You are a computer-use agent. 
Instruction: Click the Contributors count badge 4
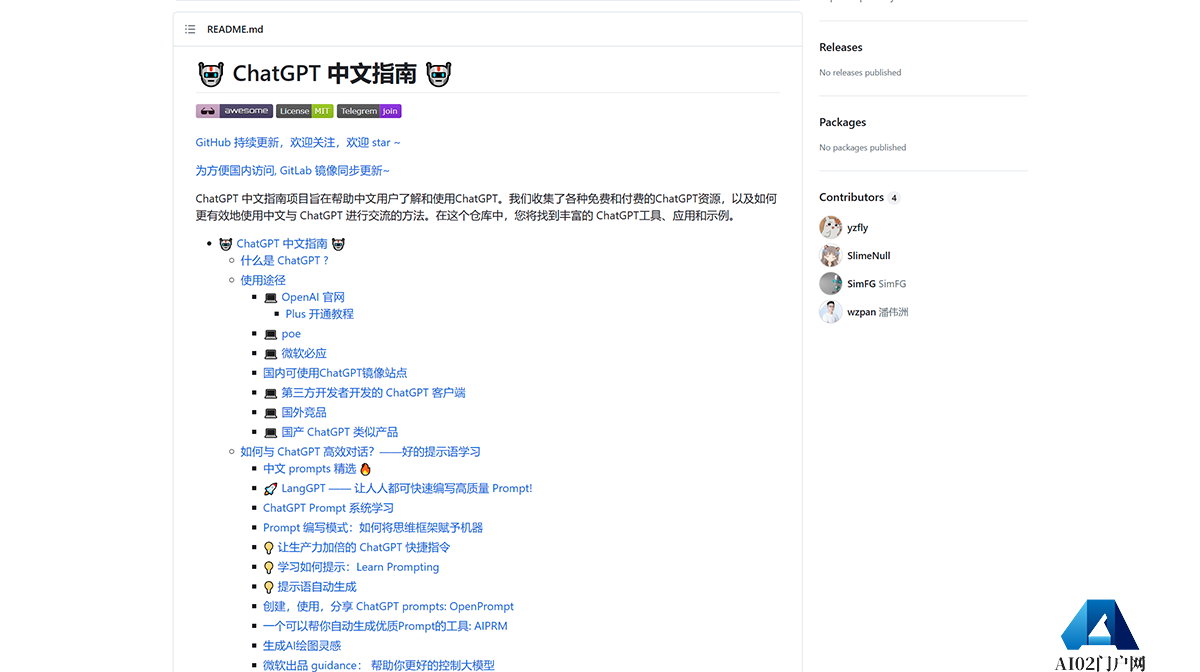pos(894,198)
